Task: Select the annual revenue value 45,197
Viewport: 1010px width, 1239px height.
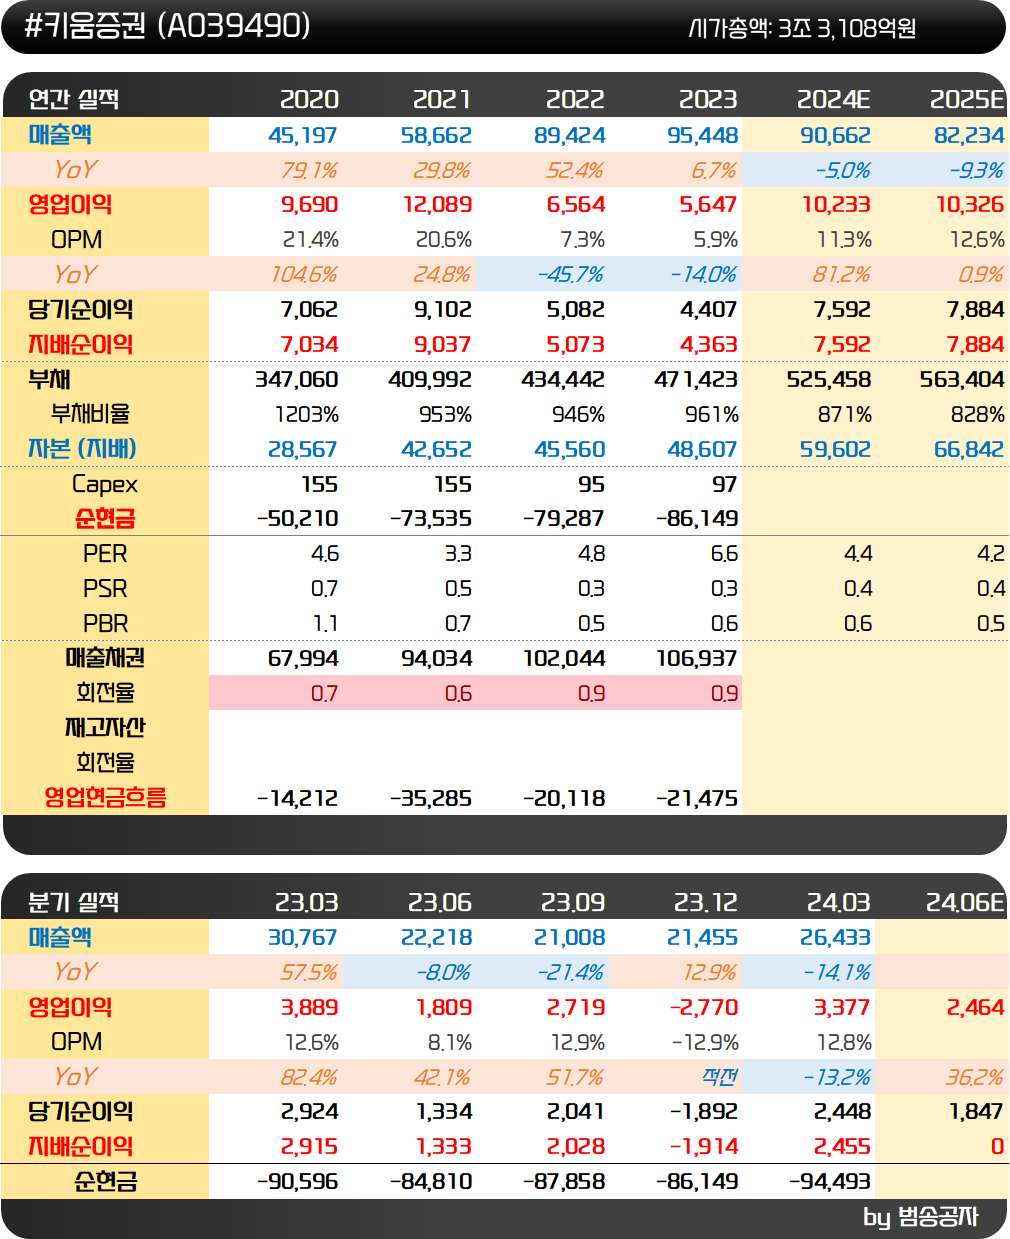Action: click(303, 135)
